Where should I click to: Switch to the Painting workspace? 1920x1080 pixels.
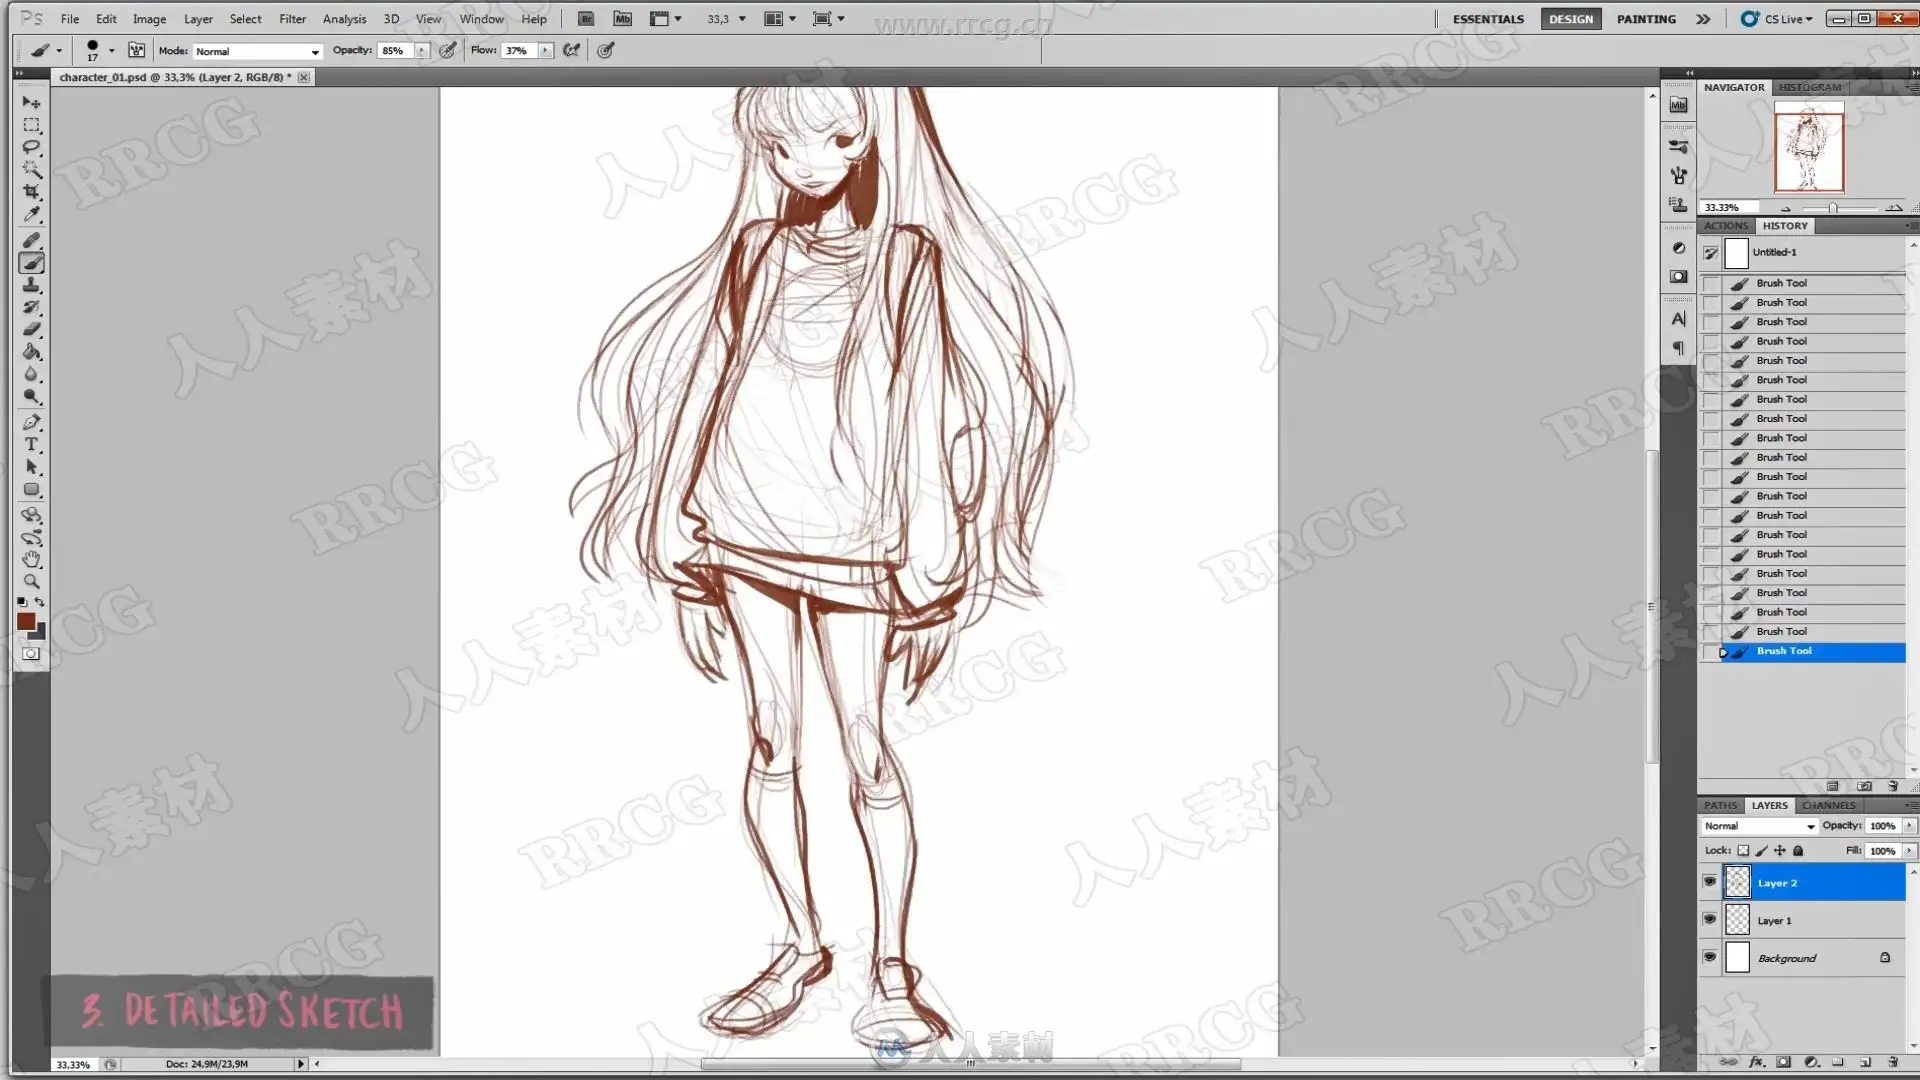(x=1646, y=19)
